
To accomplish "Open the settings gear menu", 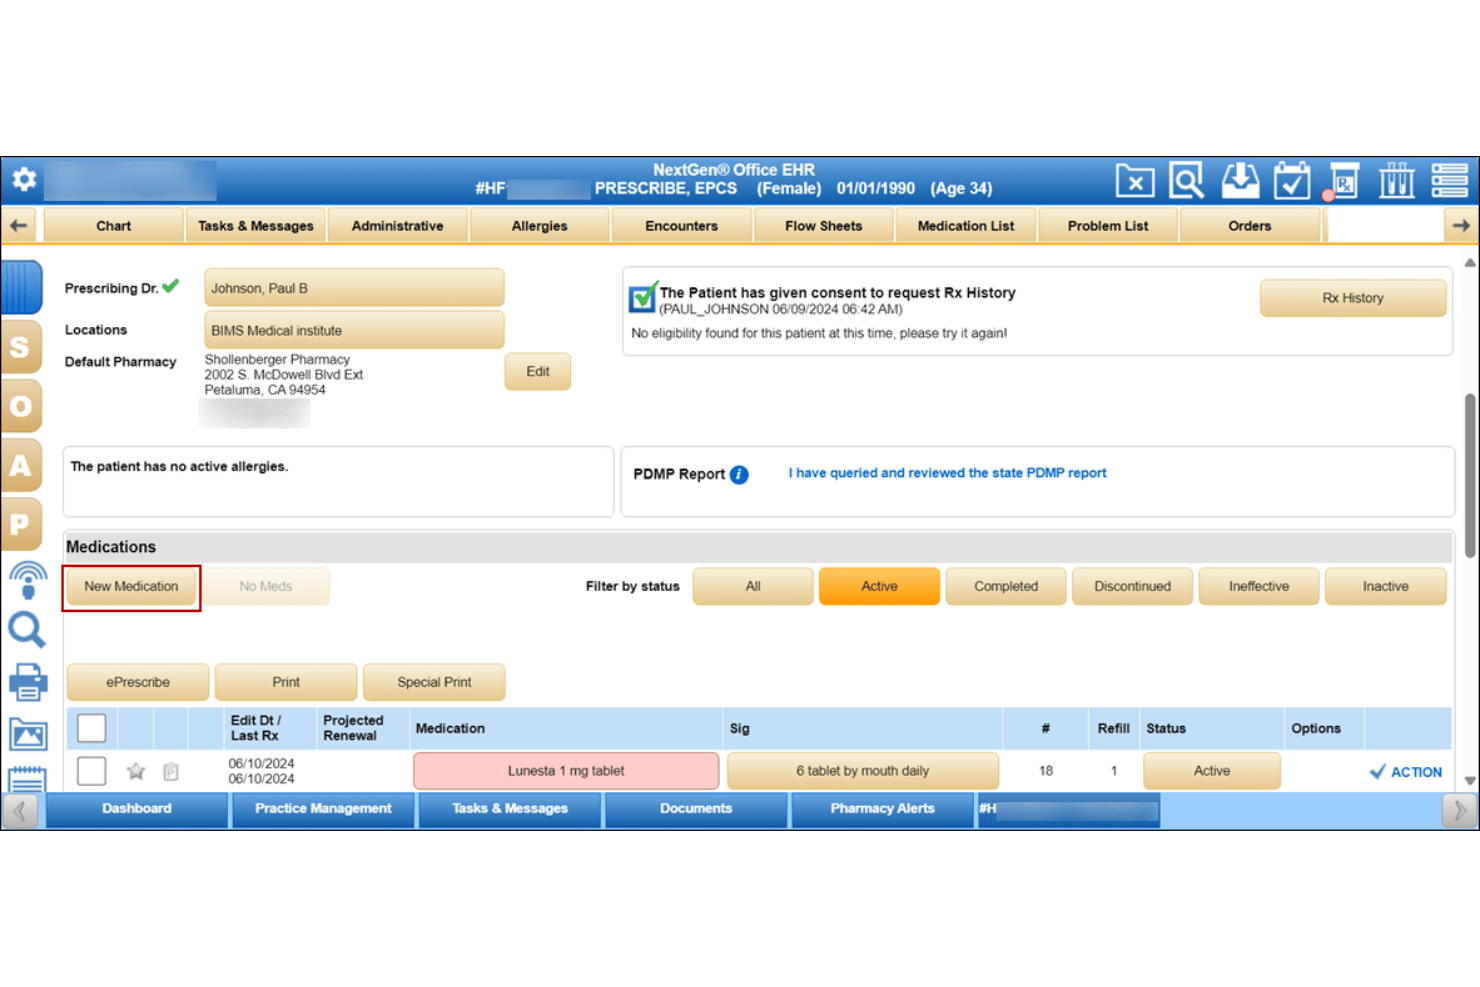I will [x=24, y=180].
